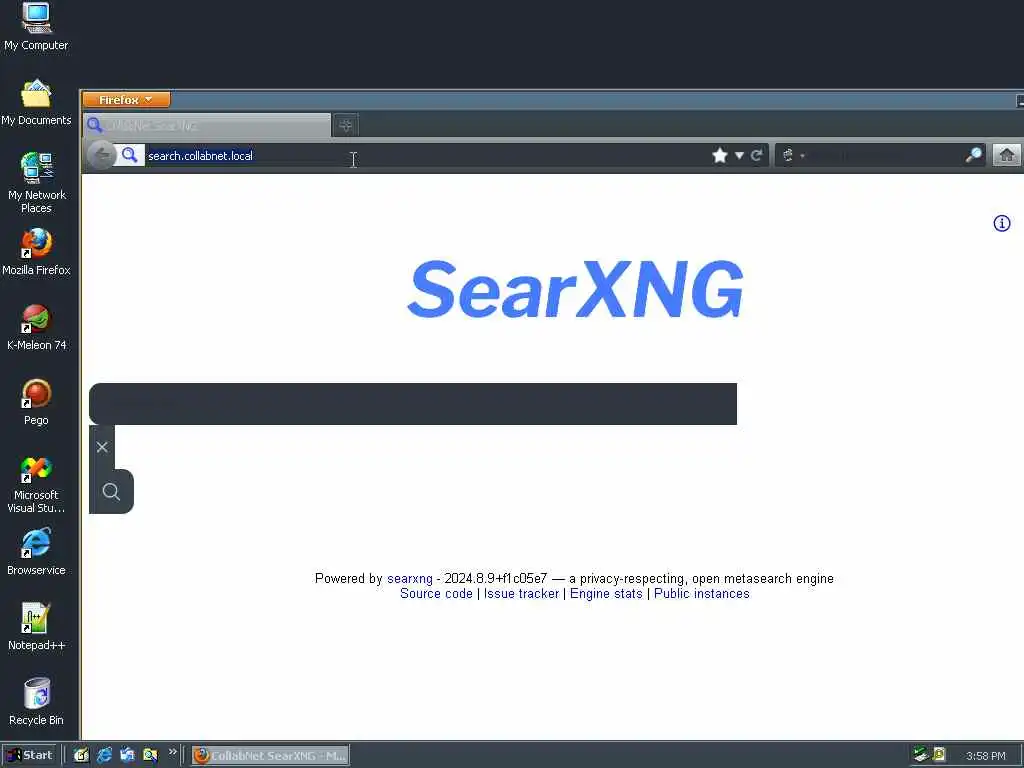Open a new tab with plus button
The height and width of the screenshot is (768, 1024).
(345, 125)
